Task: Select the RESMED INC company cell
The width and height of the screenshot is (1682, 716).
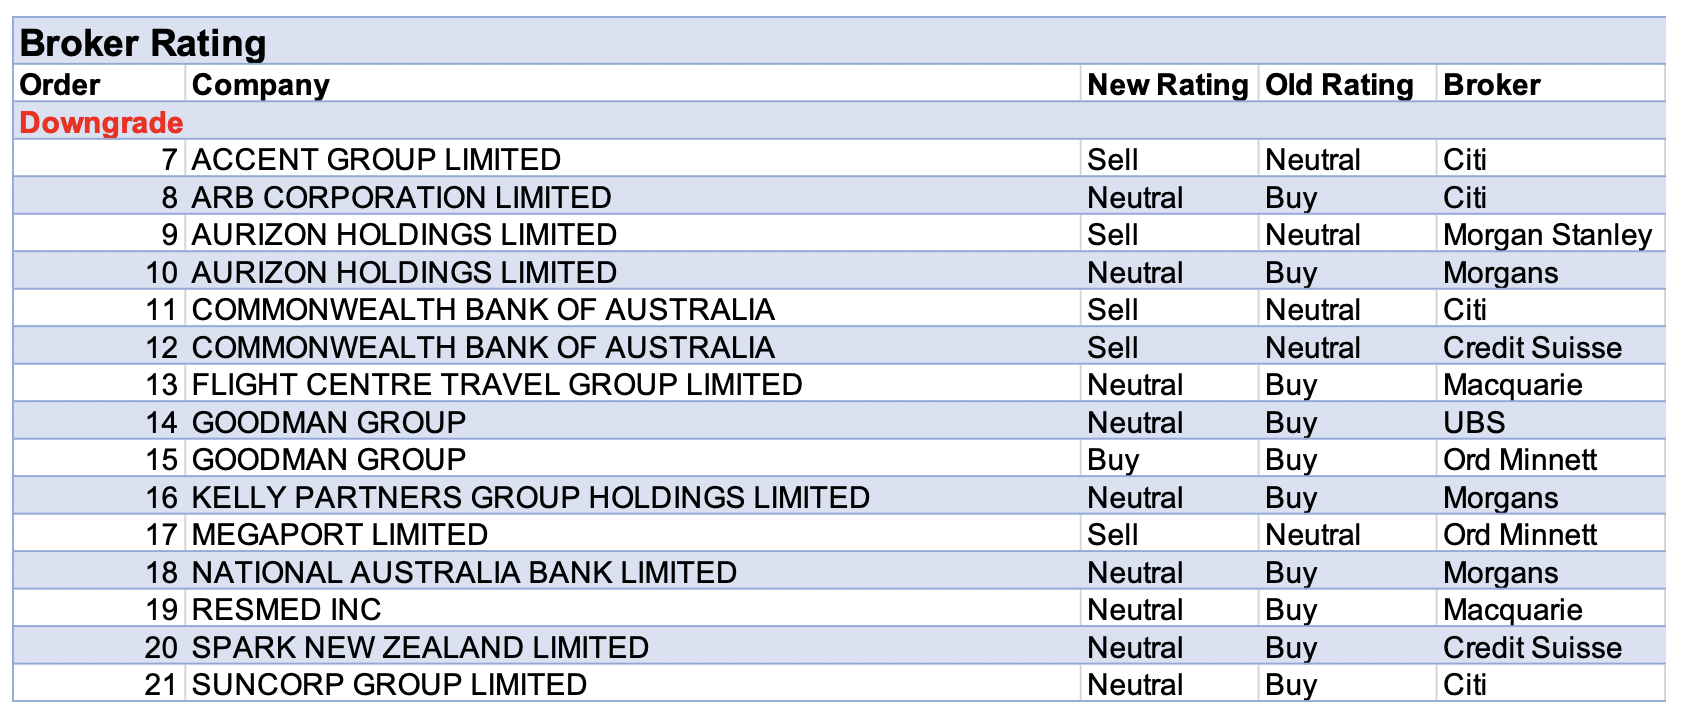Action: click(286, 610)
